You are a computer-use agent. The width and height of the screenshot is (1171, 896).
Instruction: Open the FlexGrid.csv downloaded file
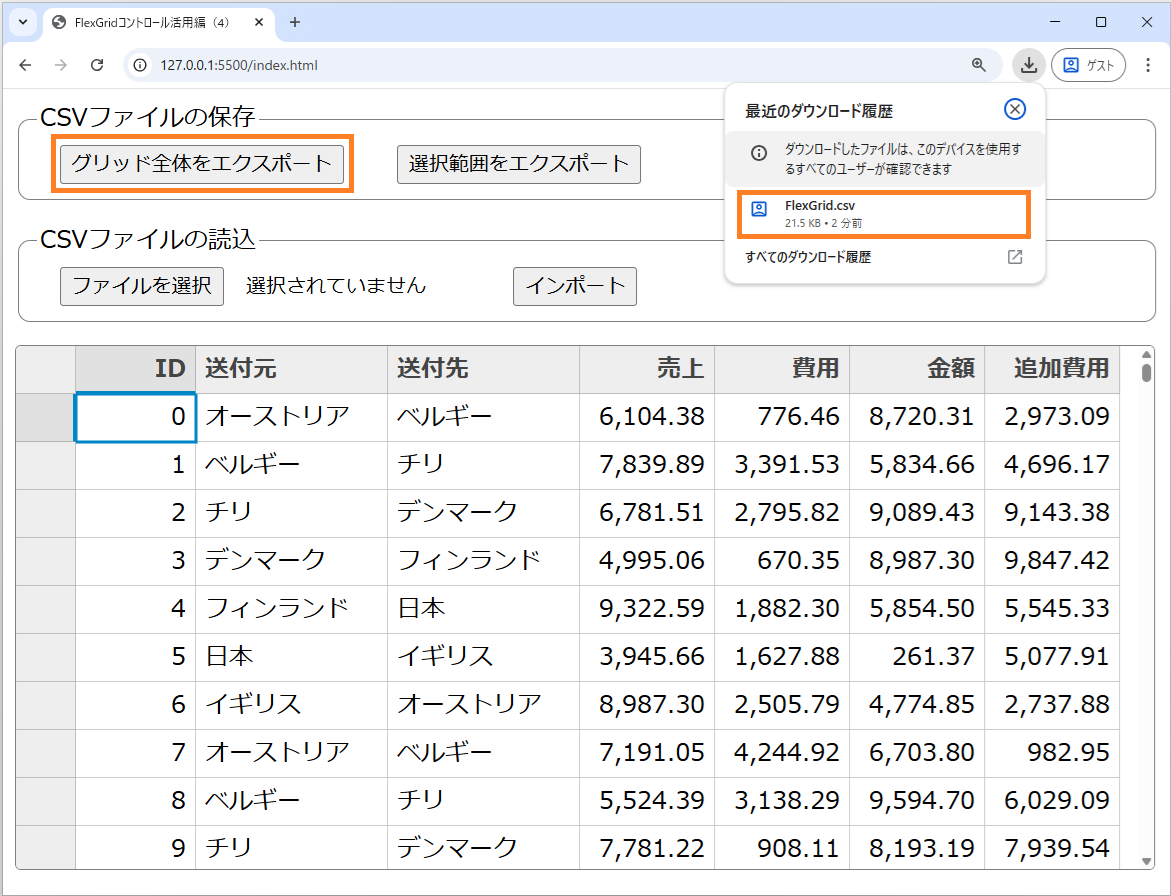pyautogui.click(x=884, y=214)
